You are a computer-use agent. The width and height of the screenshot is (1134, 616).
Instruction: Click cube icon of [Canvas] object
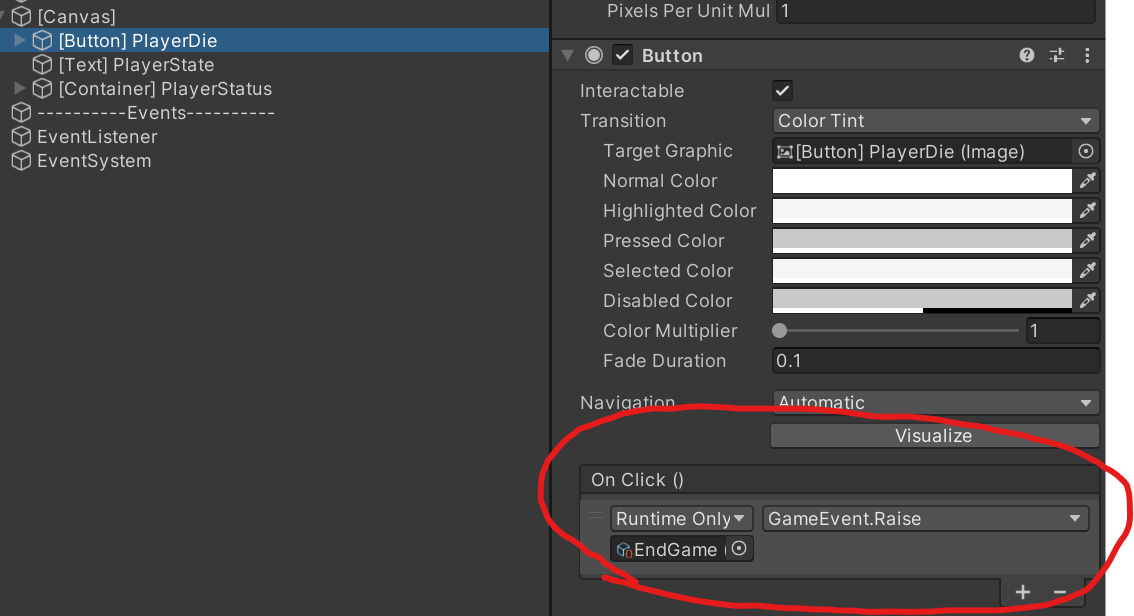coord(22,16)
